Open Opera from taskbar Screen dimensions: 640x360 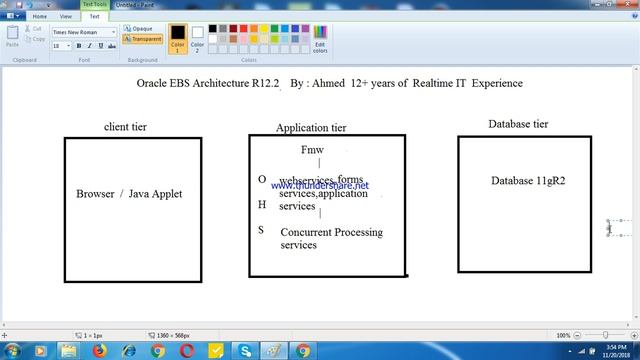(x=187, y=351)
